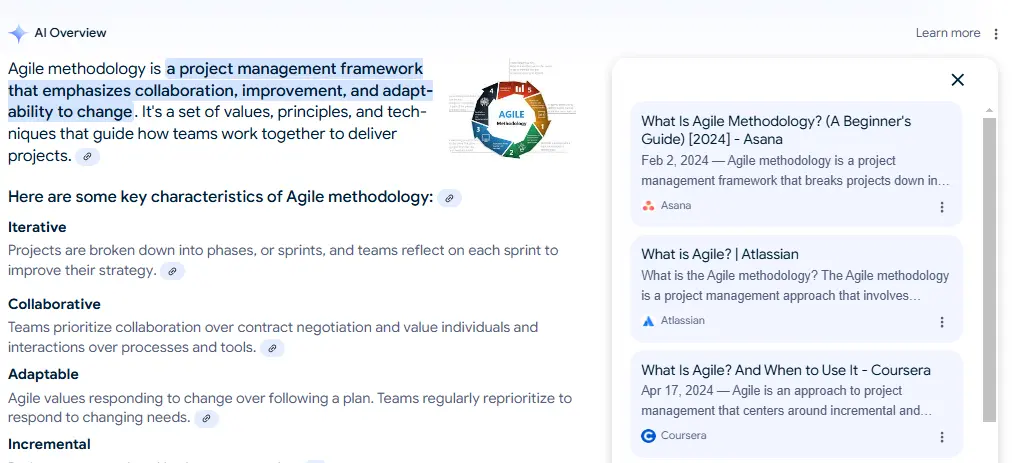Click the sources panel vertical scrollbar

[x=989, y=270]
